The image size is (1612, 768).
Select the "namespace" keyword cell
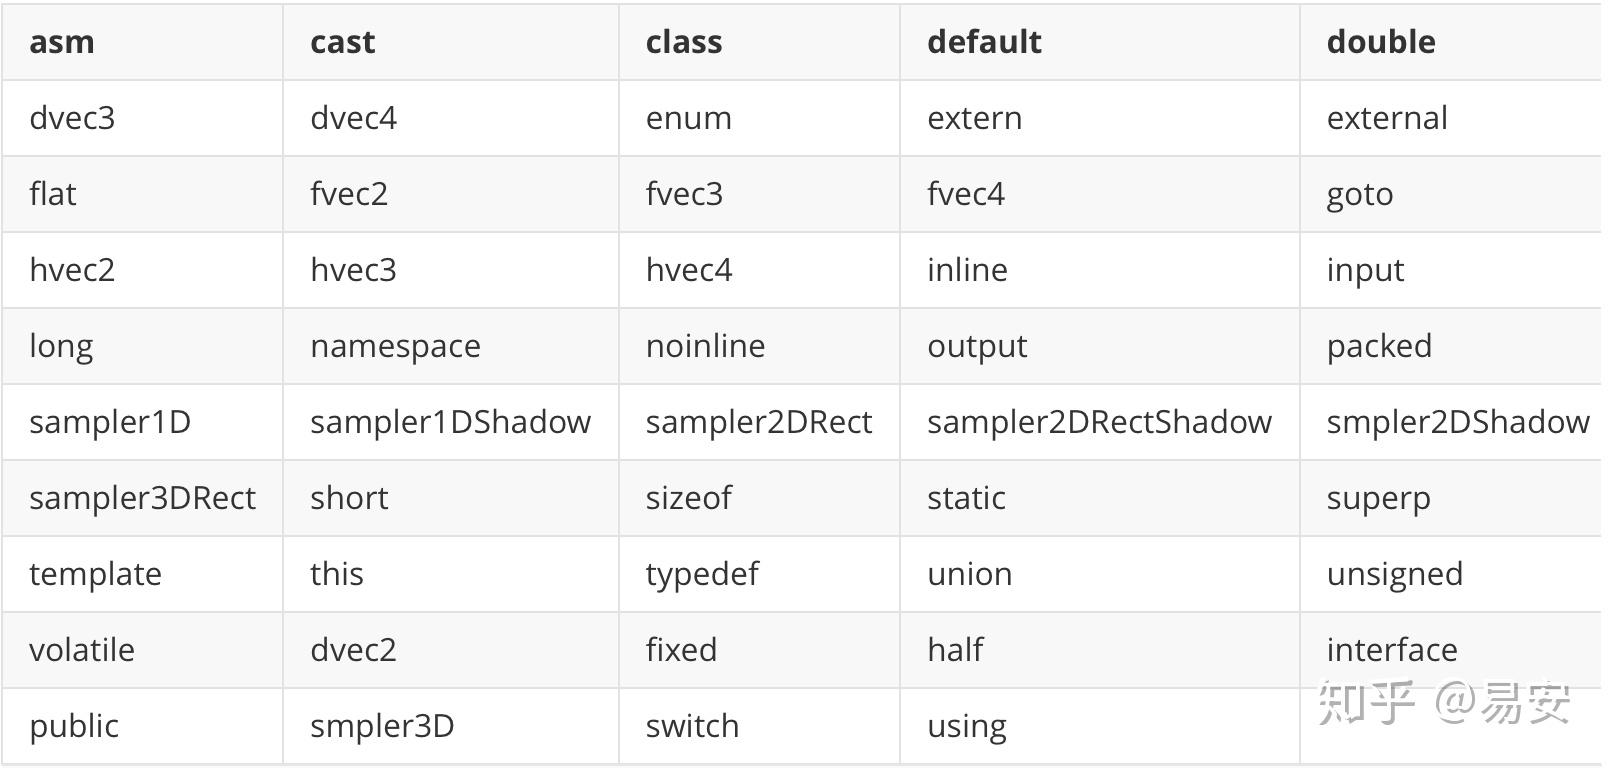coord(395,346)
